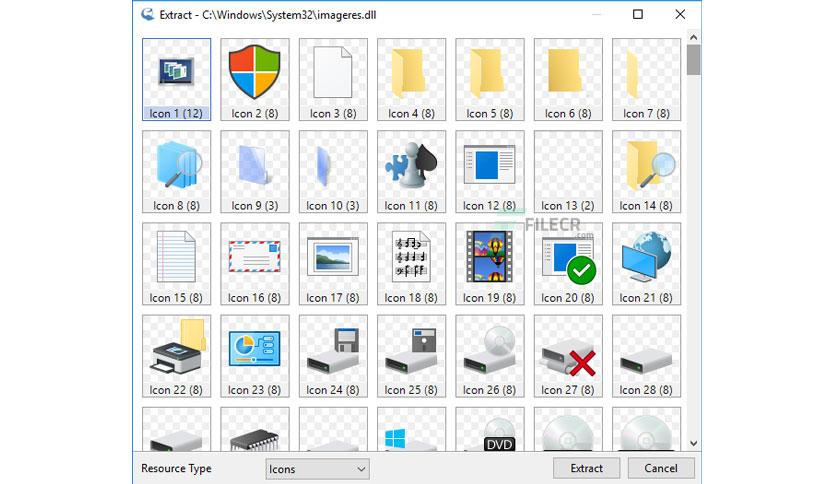The height and width of the screenshot is (484, 836).
Task: Select Icon 9 translucent folder
Action: click(x=255, y=172)
